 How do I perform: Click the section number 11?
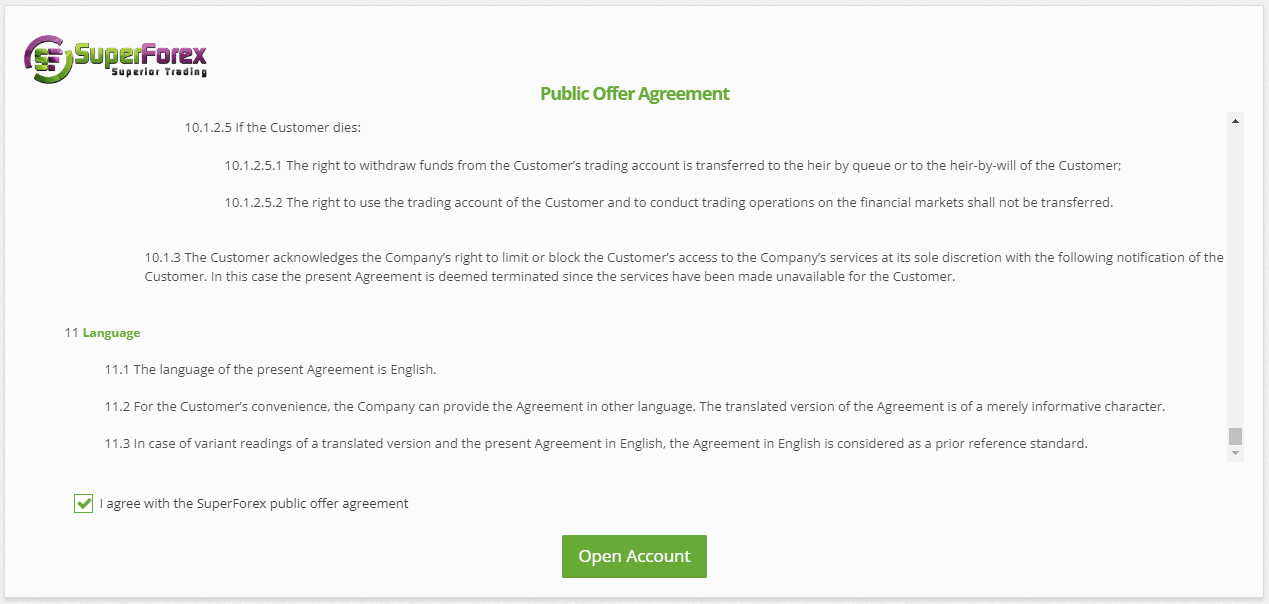pyautogui.click(x=71, y=332)
